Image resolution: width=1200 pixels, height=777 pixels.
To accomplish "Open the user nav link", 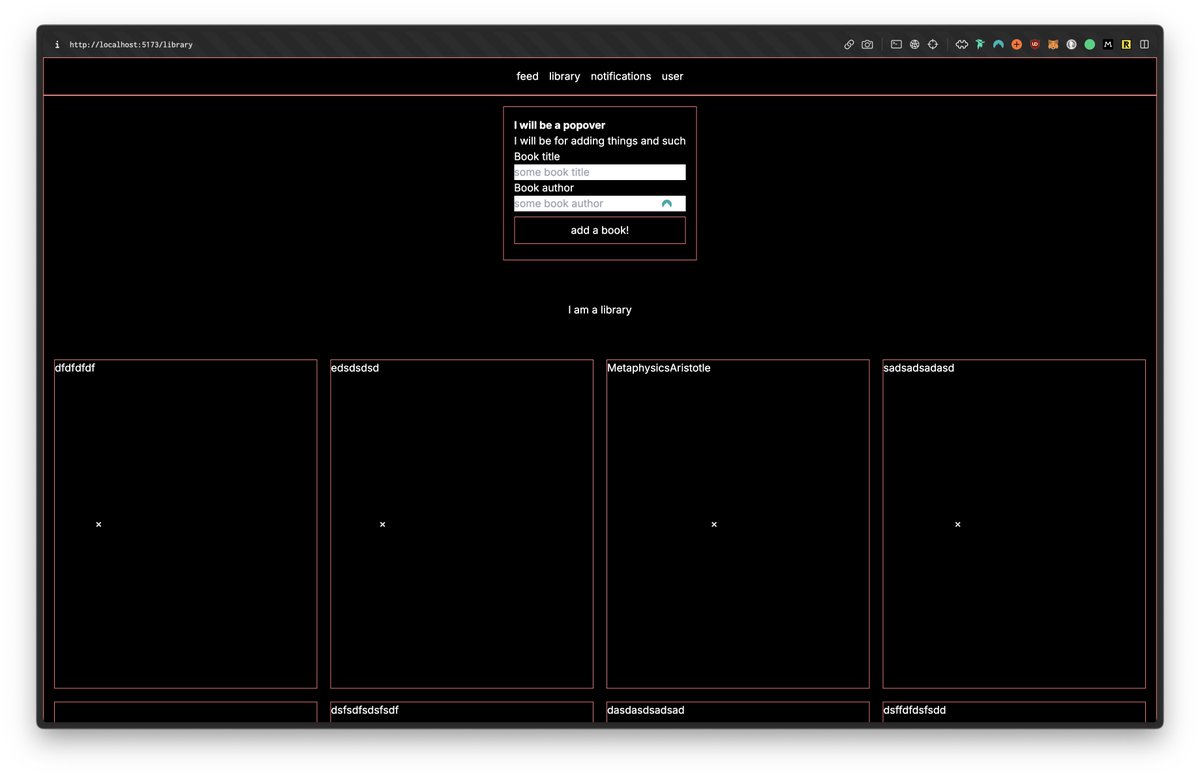I will pyautogui.click(x=673, y=76).
